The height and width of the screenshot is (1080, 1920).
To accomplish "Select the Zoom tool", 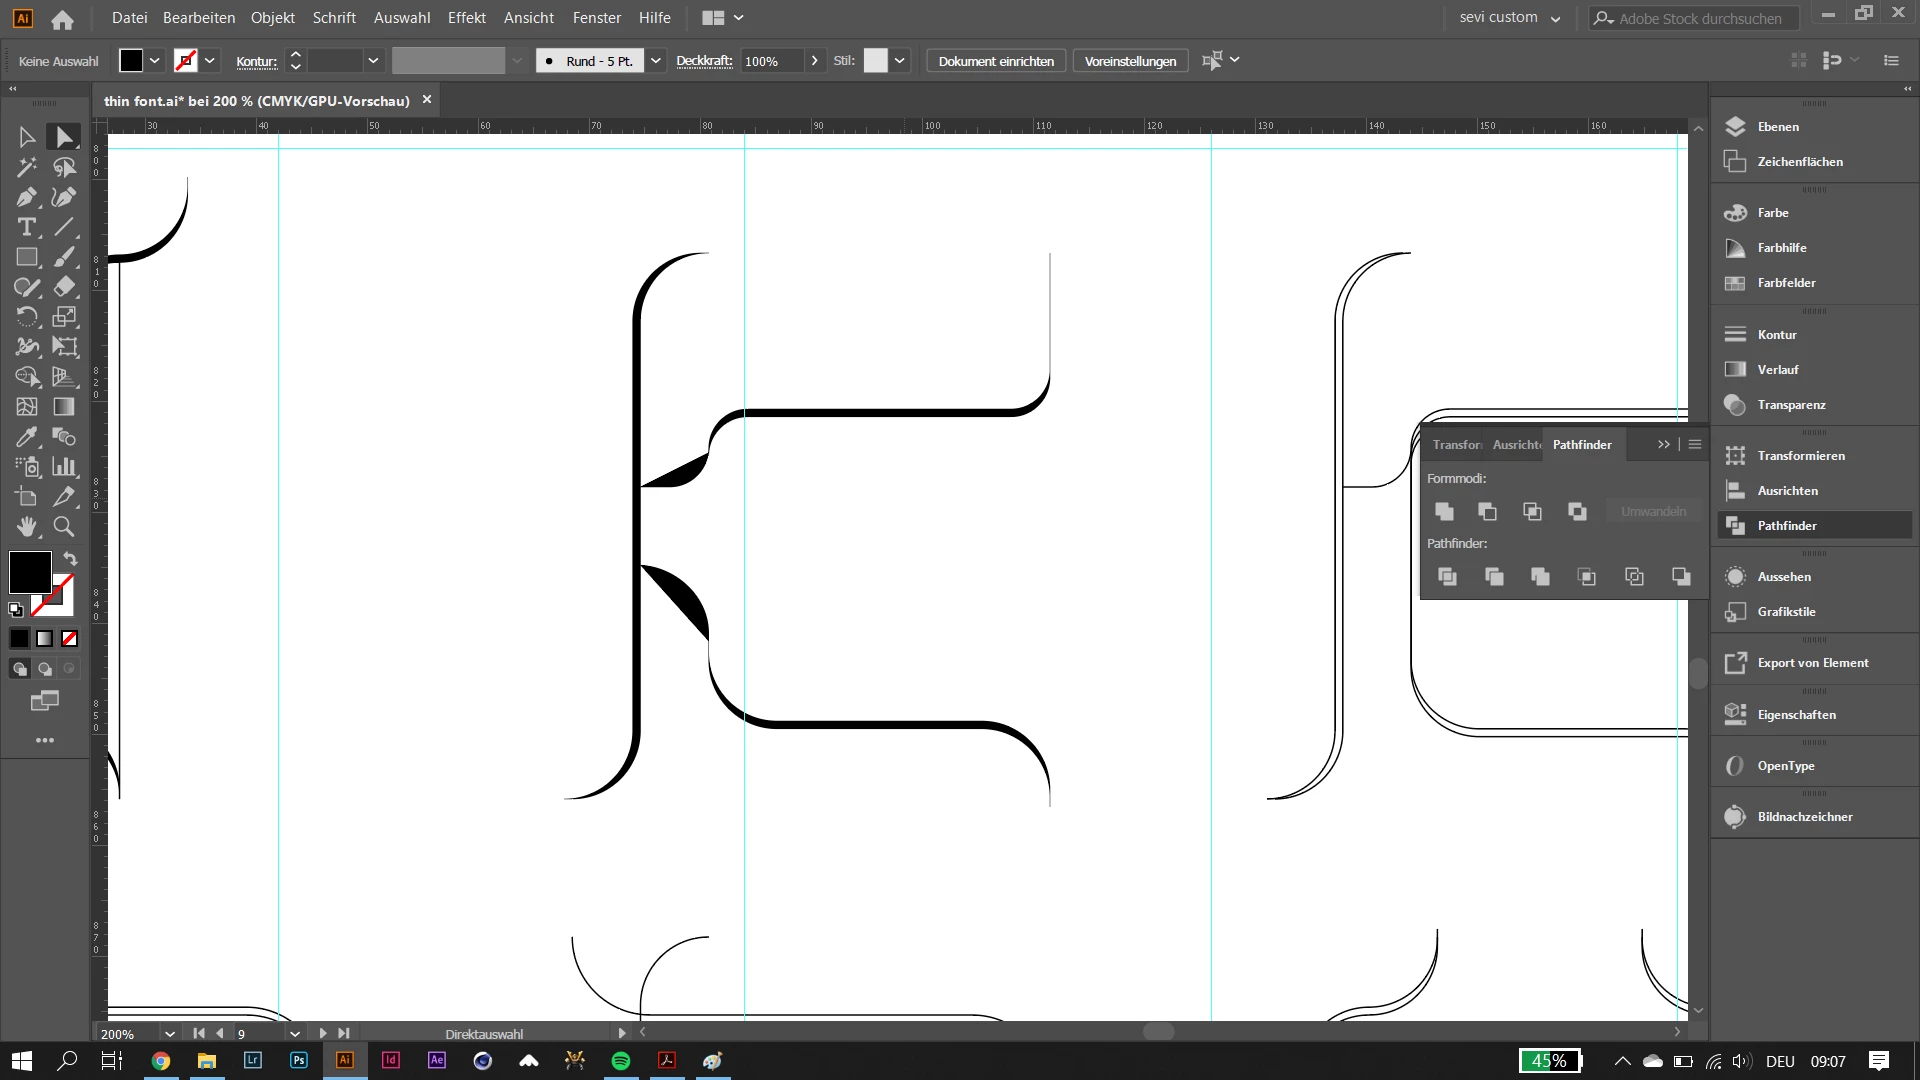I will click(x=64, y=527).
